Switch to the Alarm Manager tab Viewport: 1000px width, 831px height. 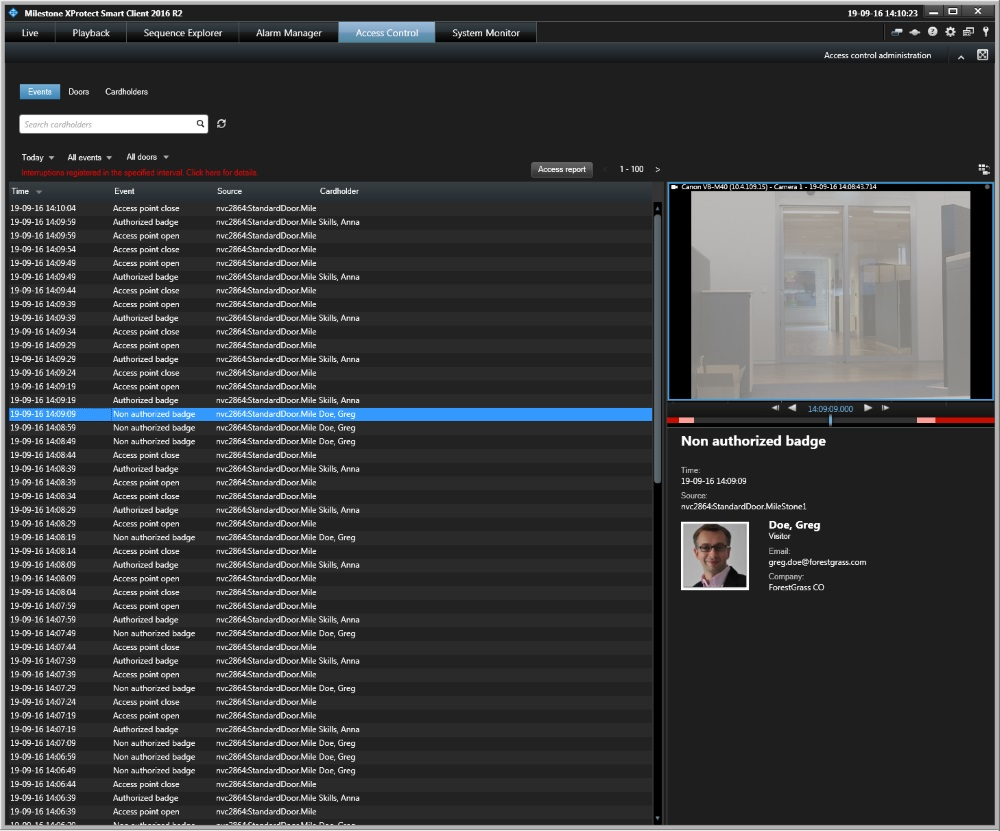pos(288,31)
